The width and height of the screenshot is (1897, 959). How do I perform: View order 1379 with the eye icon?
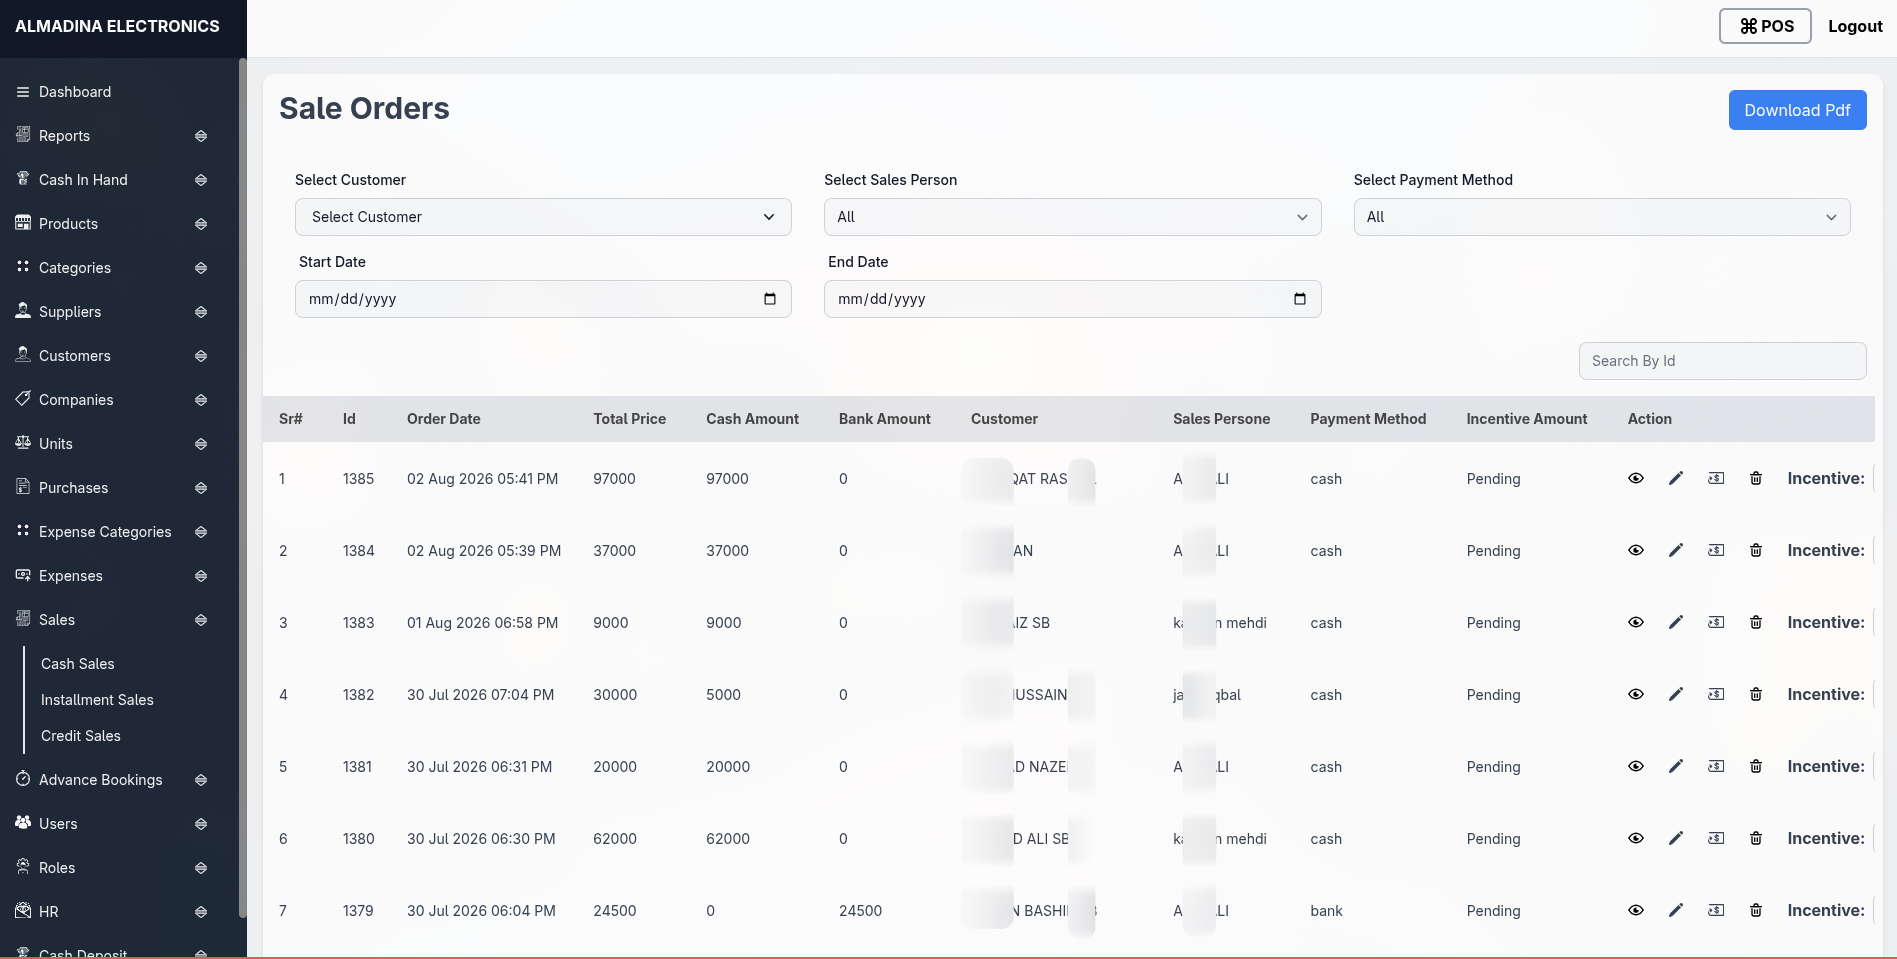coord(1636,910)
